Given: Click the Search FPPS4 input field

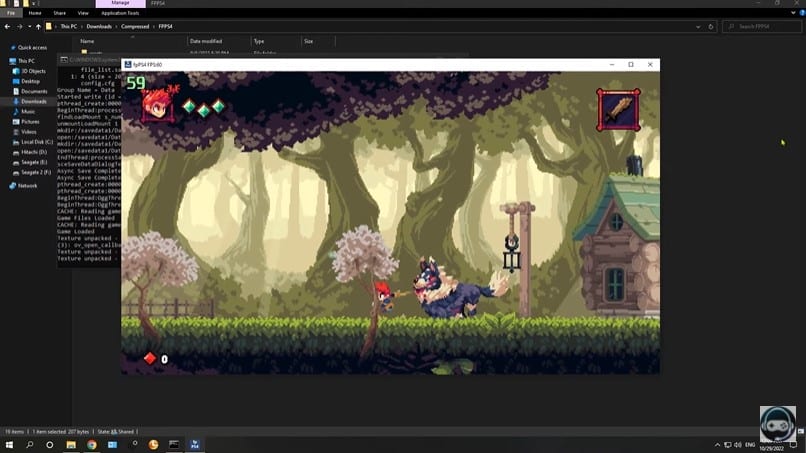Looking at the screenshot, I should [762, 27].
